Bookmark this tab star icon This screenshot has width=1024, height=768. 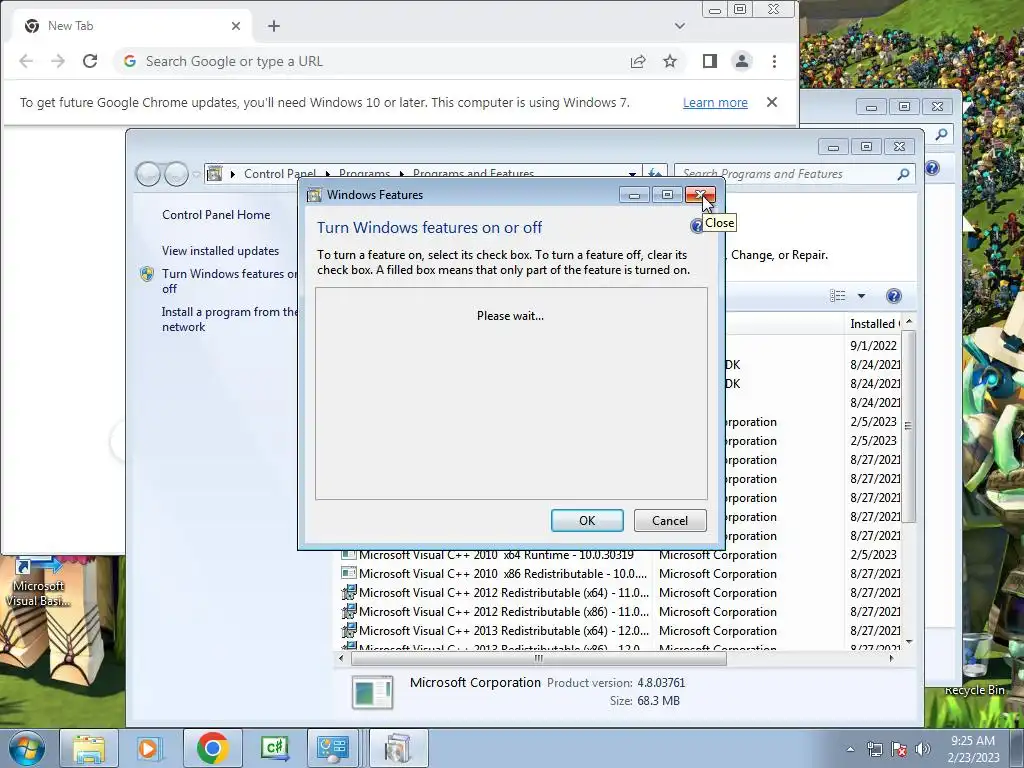coord(670,61)
